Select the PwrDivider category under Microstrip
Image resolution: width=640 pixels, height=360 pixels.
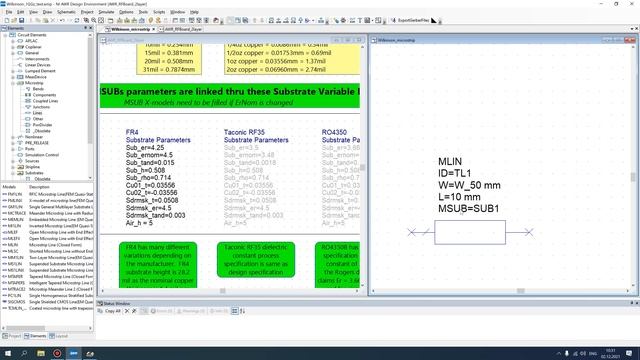click(42, 125)
